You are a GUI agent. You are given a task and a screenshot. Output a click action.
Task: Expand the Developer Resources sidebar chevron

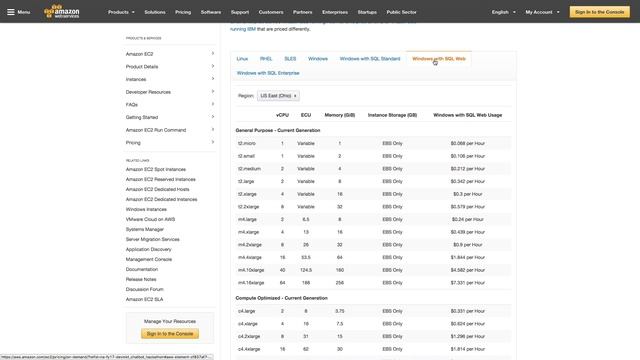[213, 91]
